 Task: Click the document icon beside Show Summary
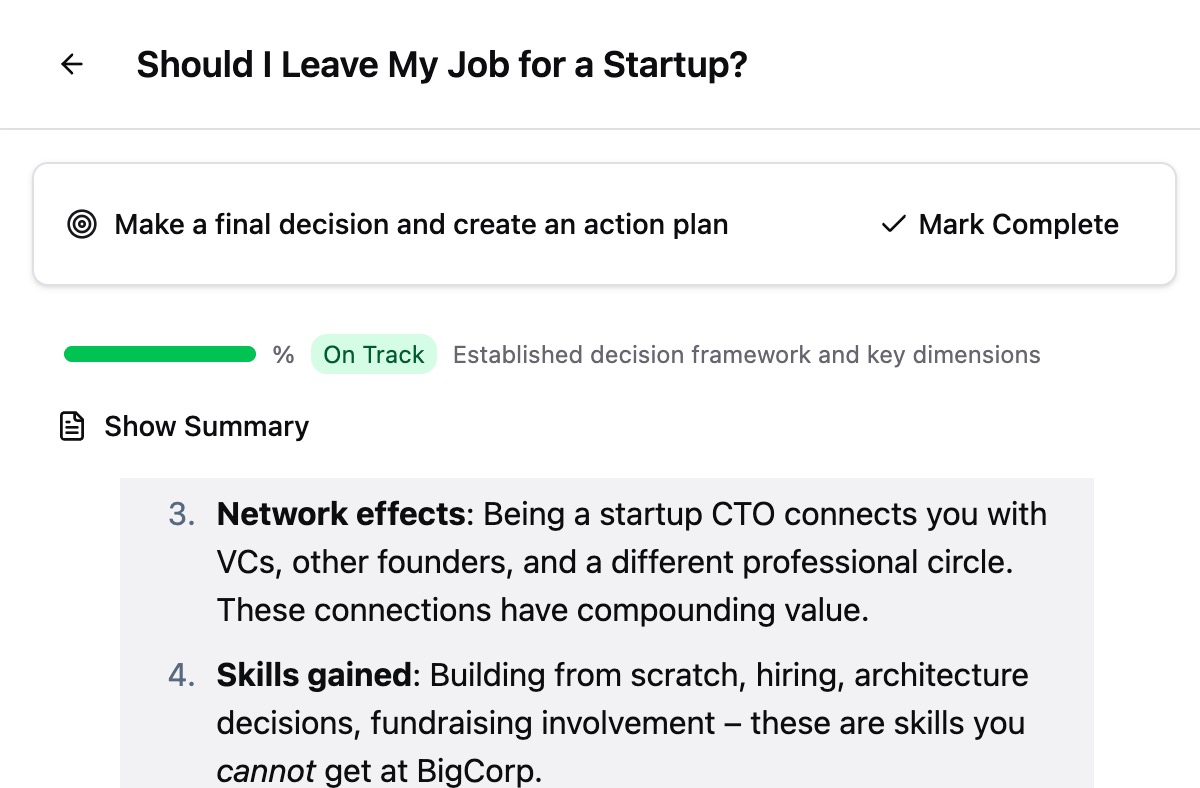[x=72, y=427]
